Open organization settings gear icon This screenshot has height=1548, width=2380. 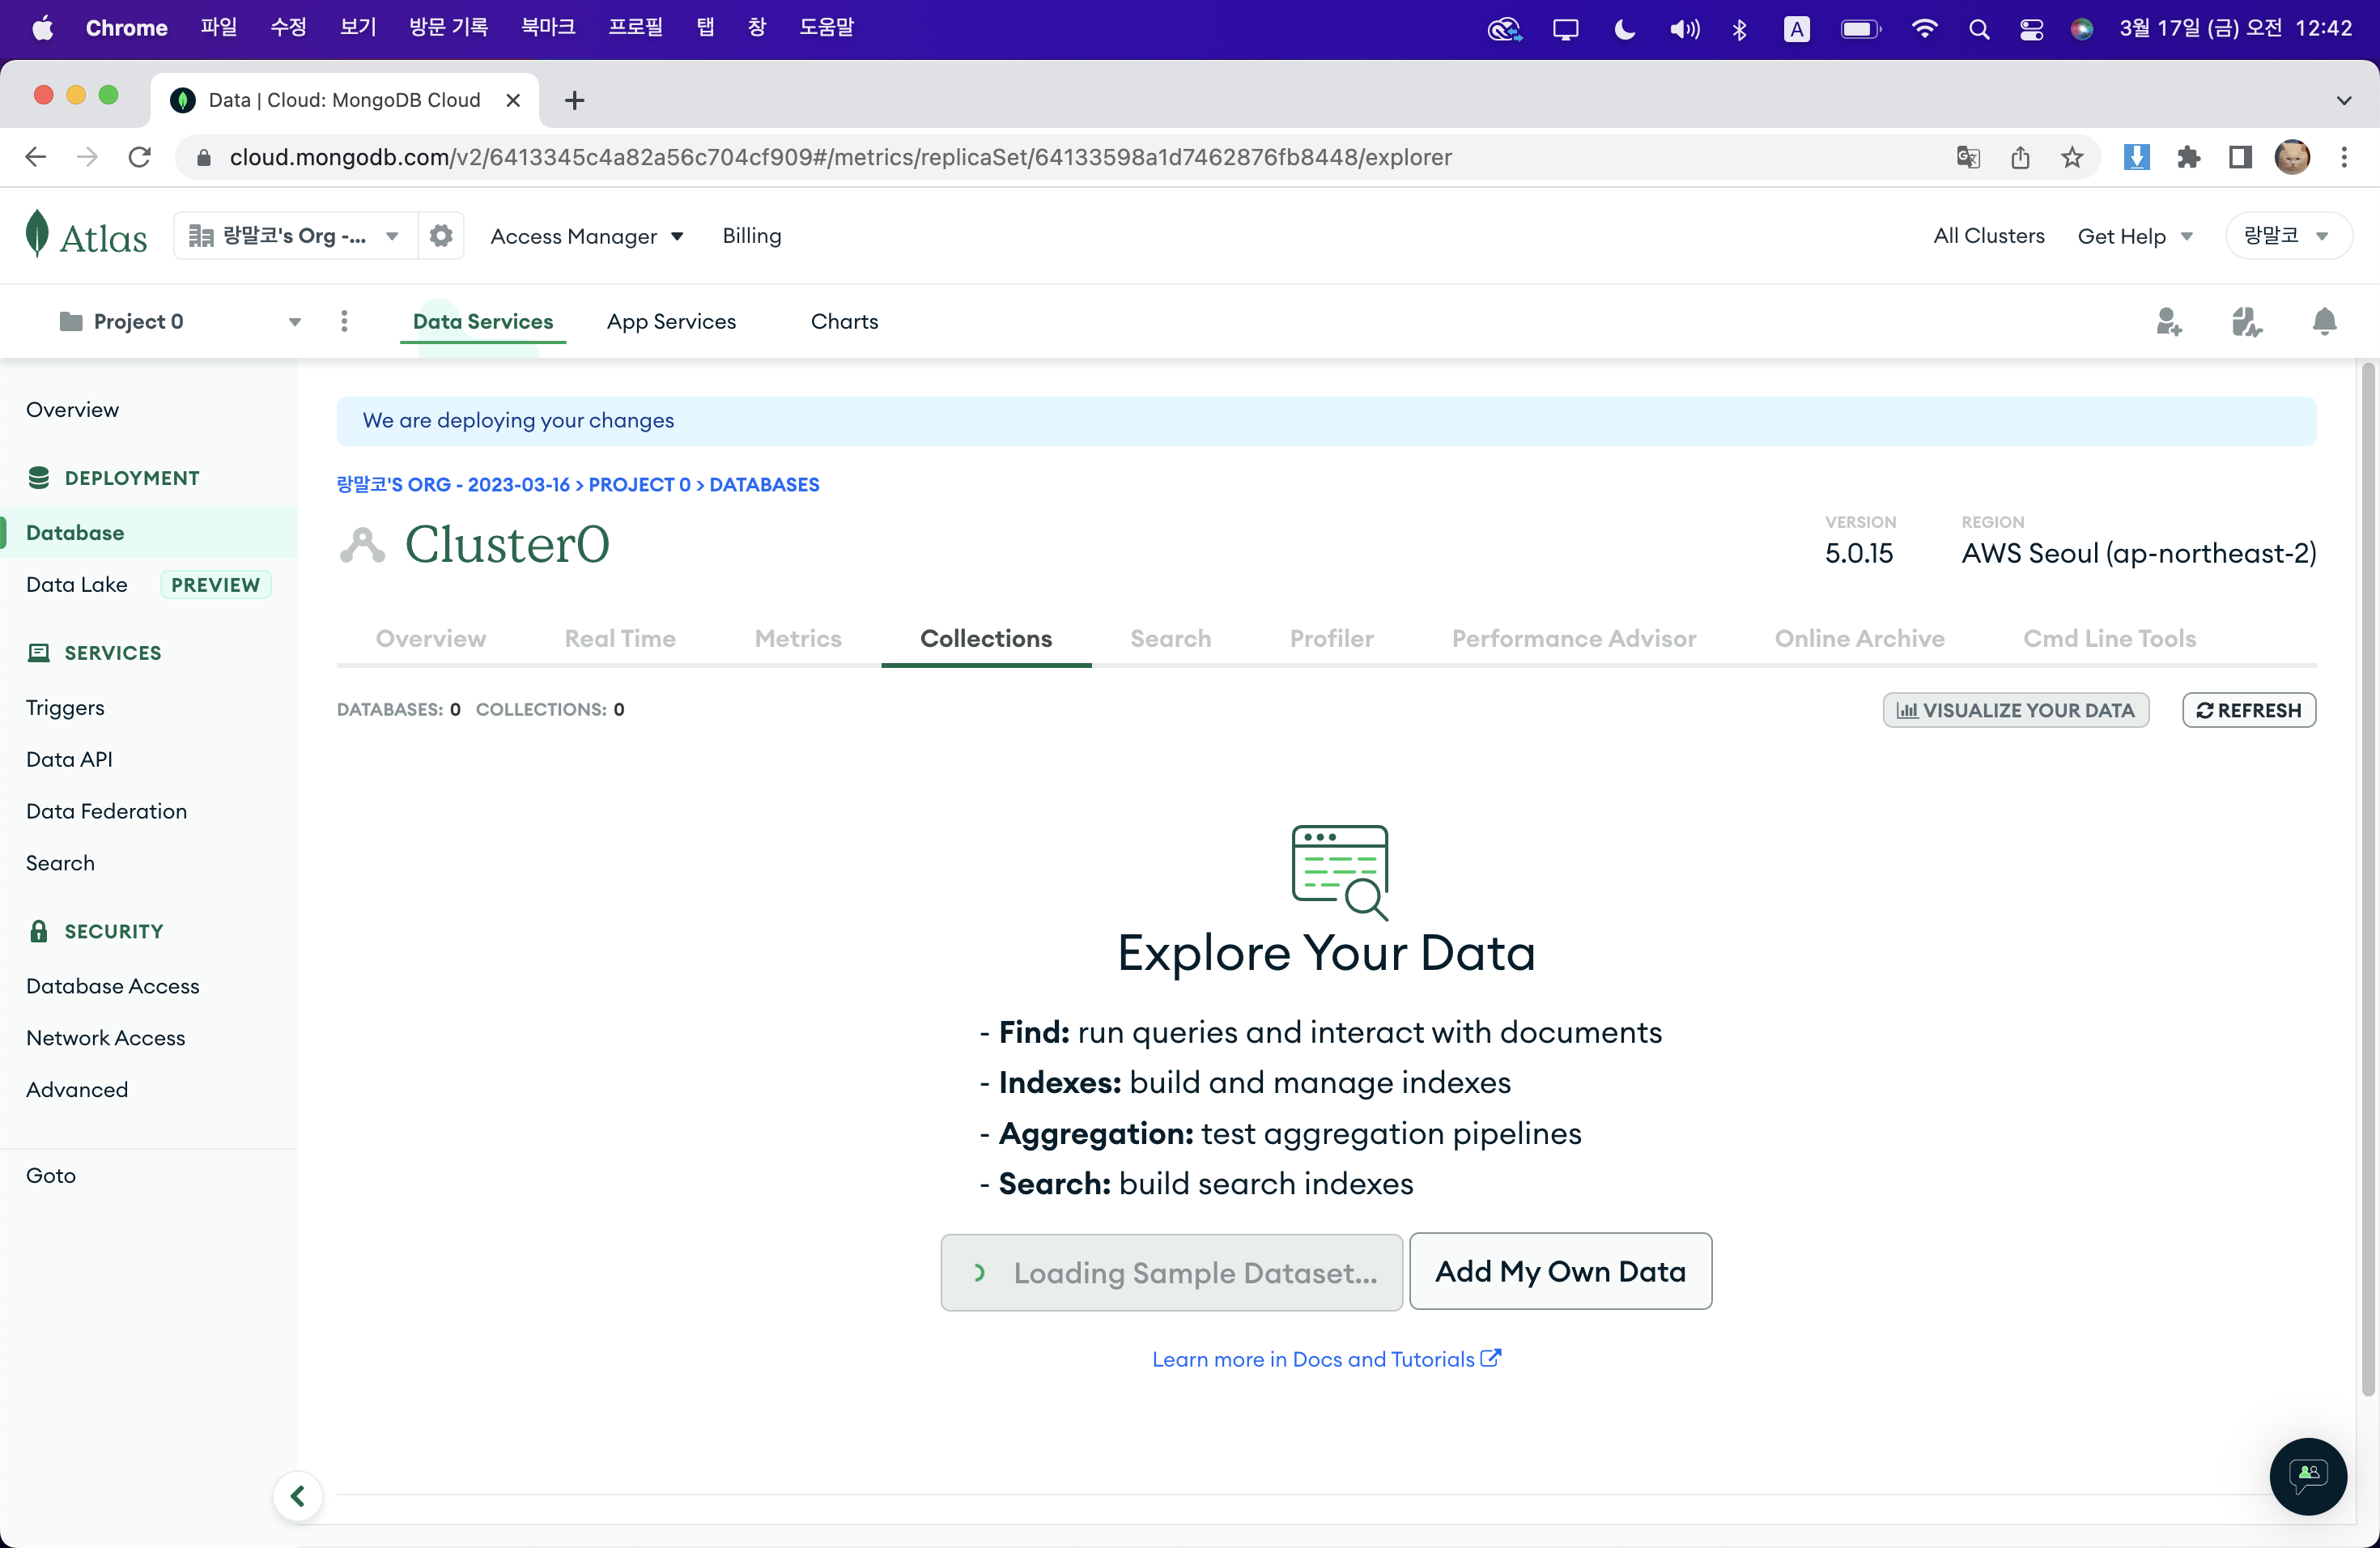pyautogui.click(x=441, y=236)
